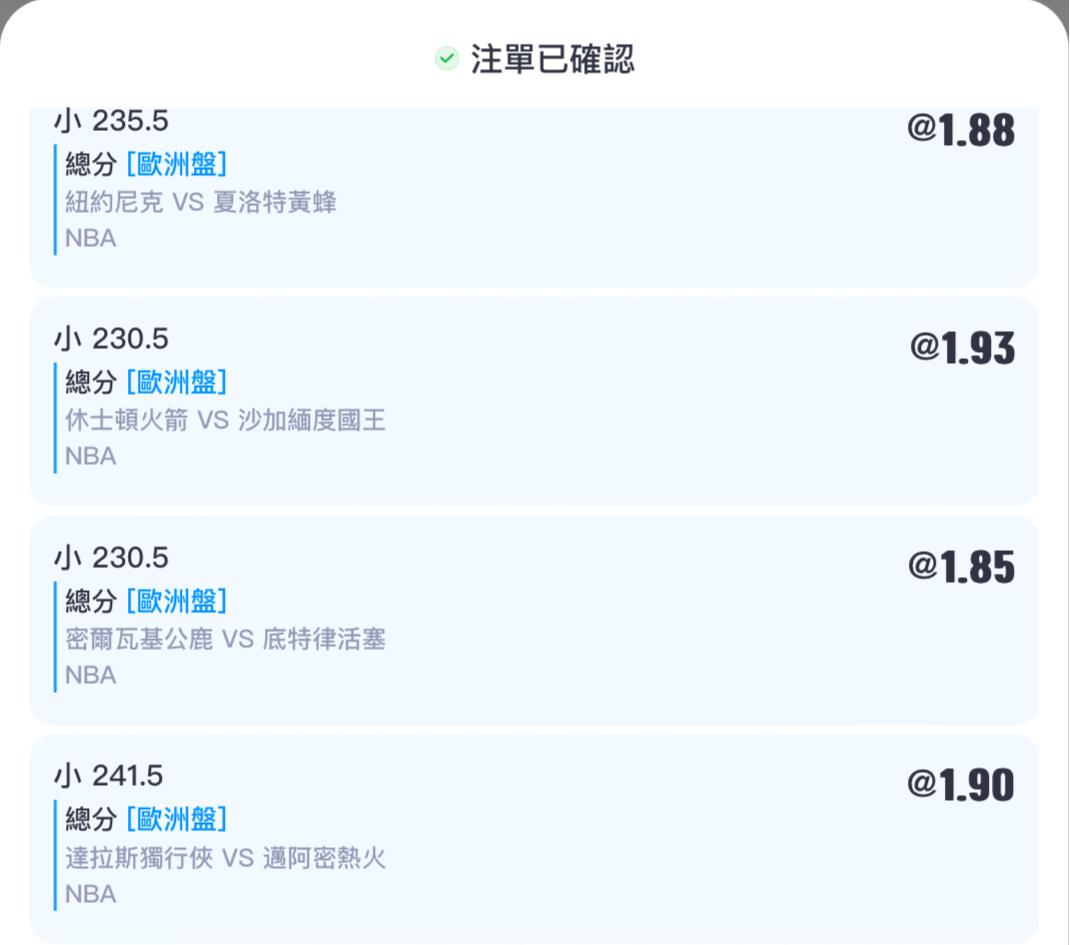
Task: Open 歐洲盤 link in the 紐約尼克 bet
Action: pyautogui.click(x=177, y=164)
